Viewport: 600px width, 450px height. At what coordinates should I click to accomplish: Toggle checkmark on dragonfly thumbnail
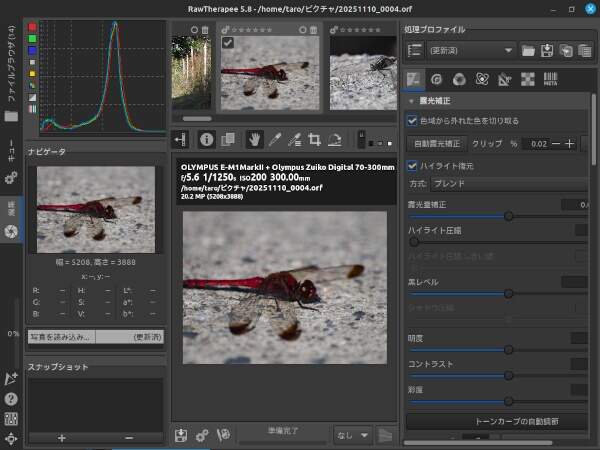pos(228,43)
